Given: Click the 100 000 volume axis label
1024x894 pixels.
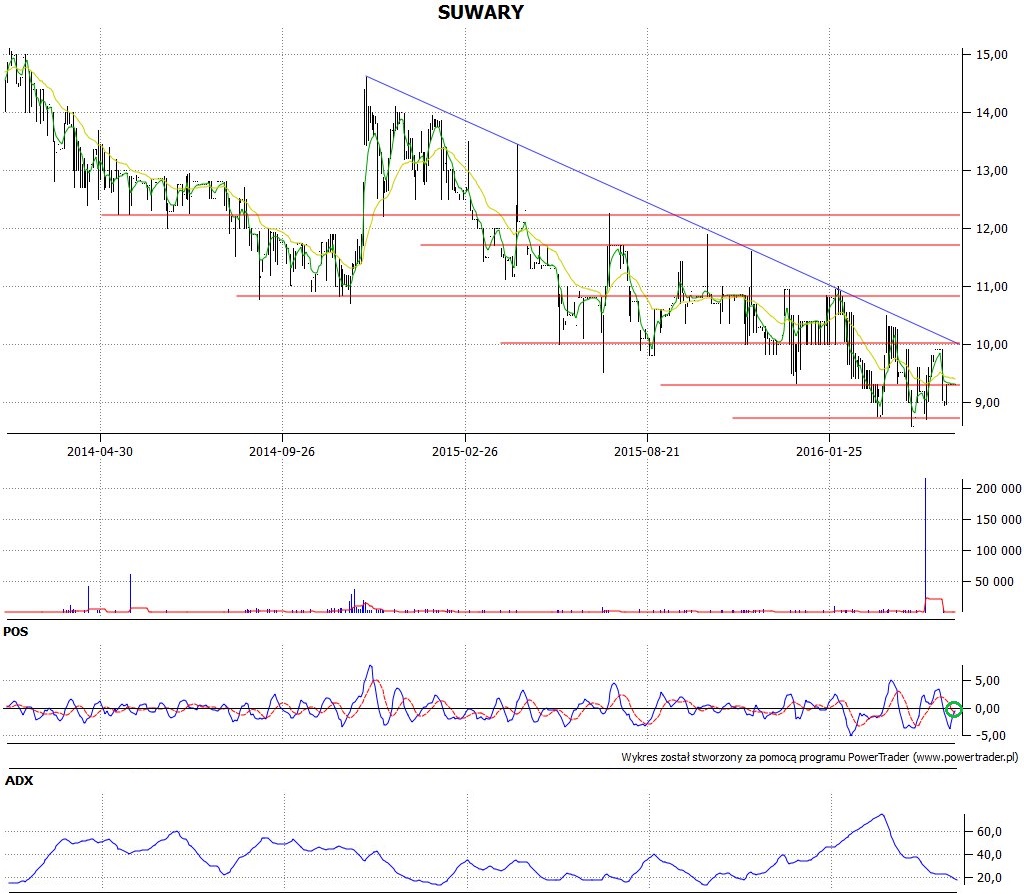Looking at the screenshot, I should (999, 551).
